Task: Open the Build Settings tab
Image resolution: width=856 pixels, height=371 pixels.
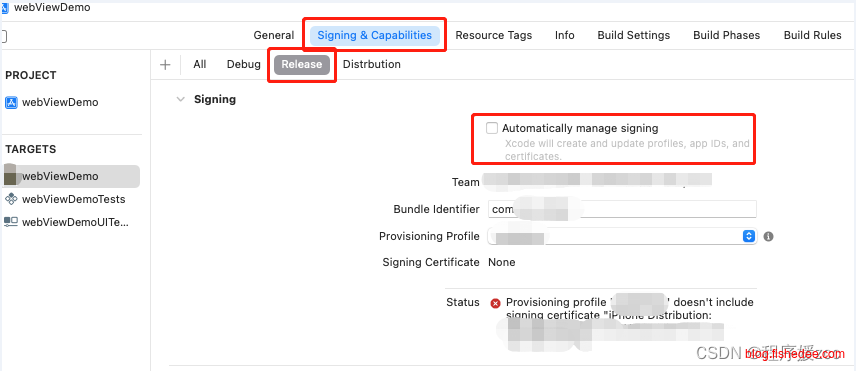Action: point(633,35)
